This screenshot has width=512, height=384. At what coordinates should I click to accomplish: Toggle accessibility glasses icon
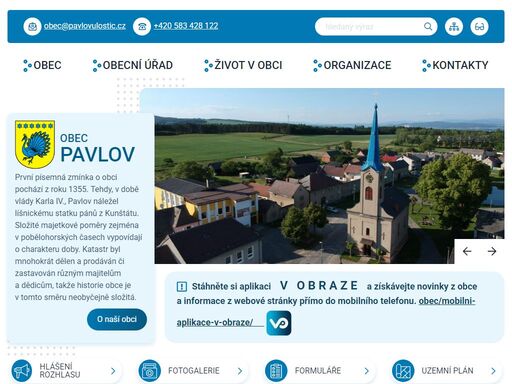point(479,26)
